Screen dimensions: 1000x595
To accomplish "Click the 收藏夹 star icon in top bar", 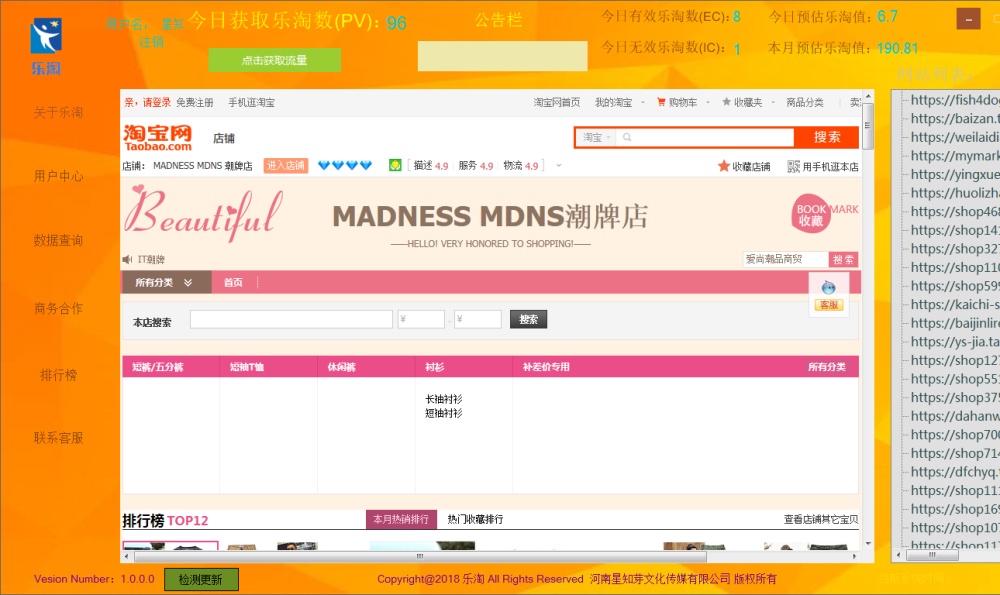I will click(x=726, y=102).
